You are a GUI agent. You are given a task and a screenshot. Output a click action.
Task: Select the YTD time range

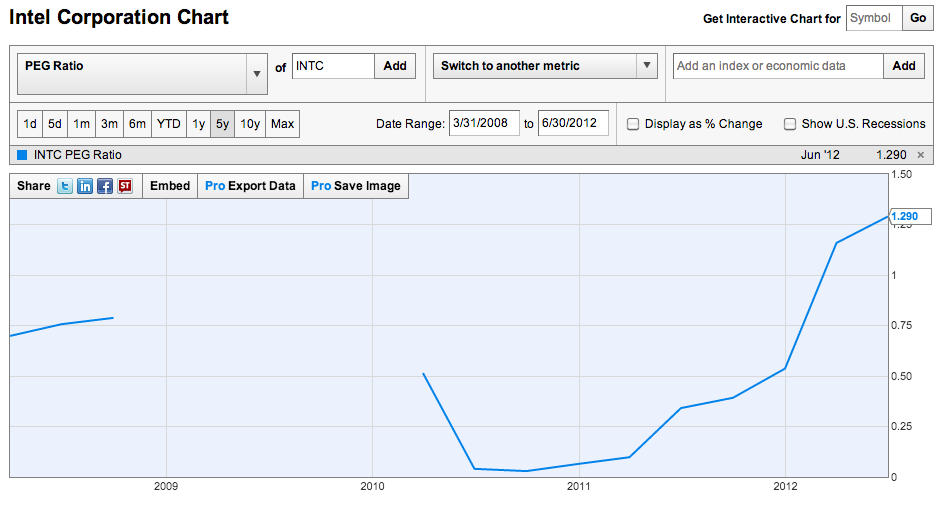click(x=168, y=124)
